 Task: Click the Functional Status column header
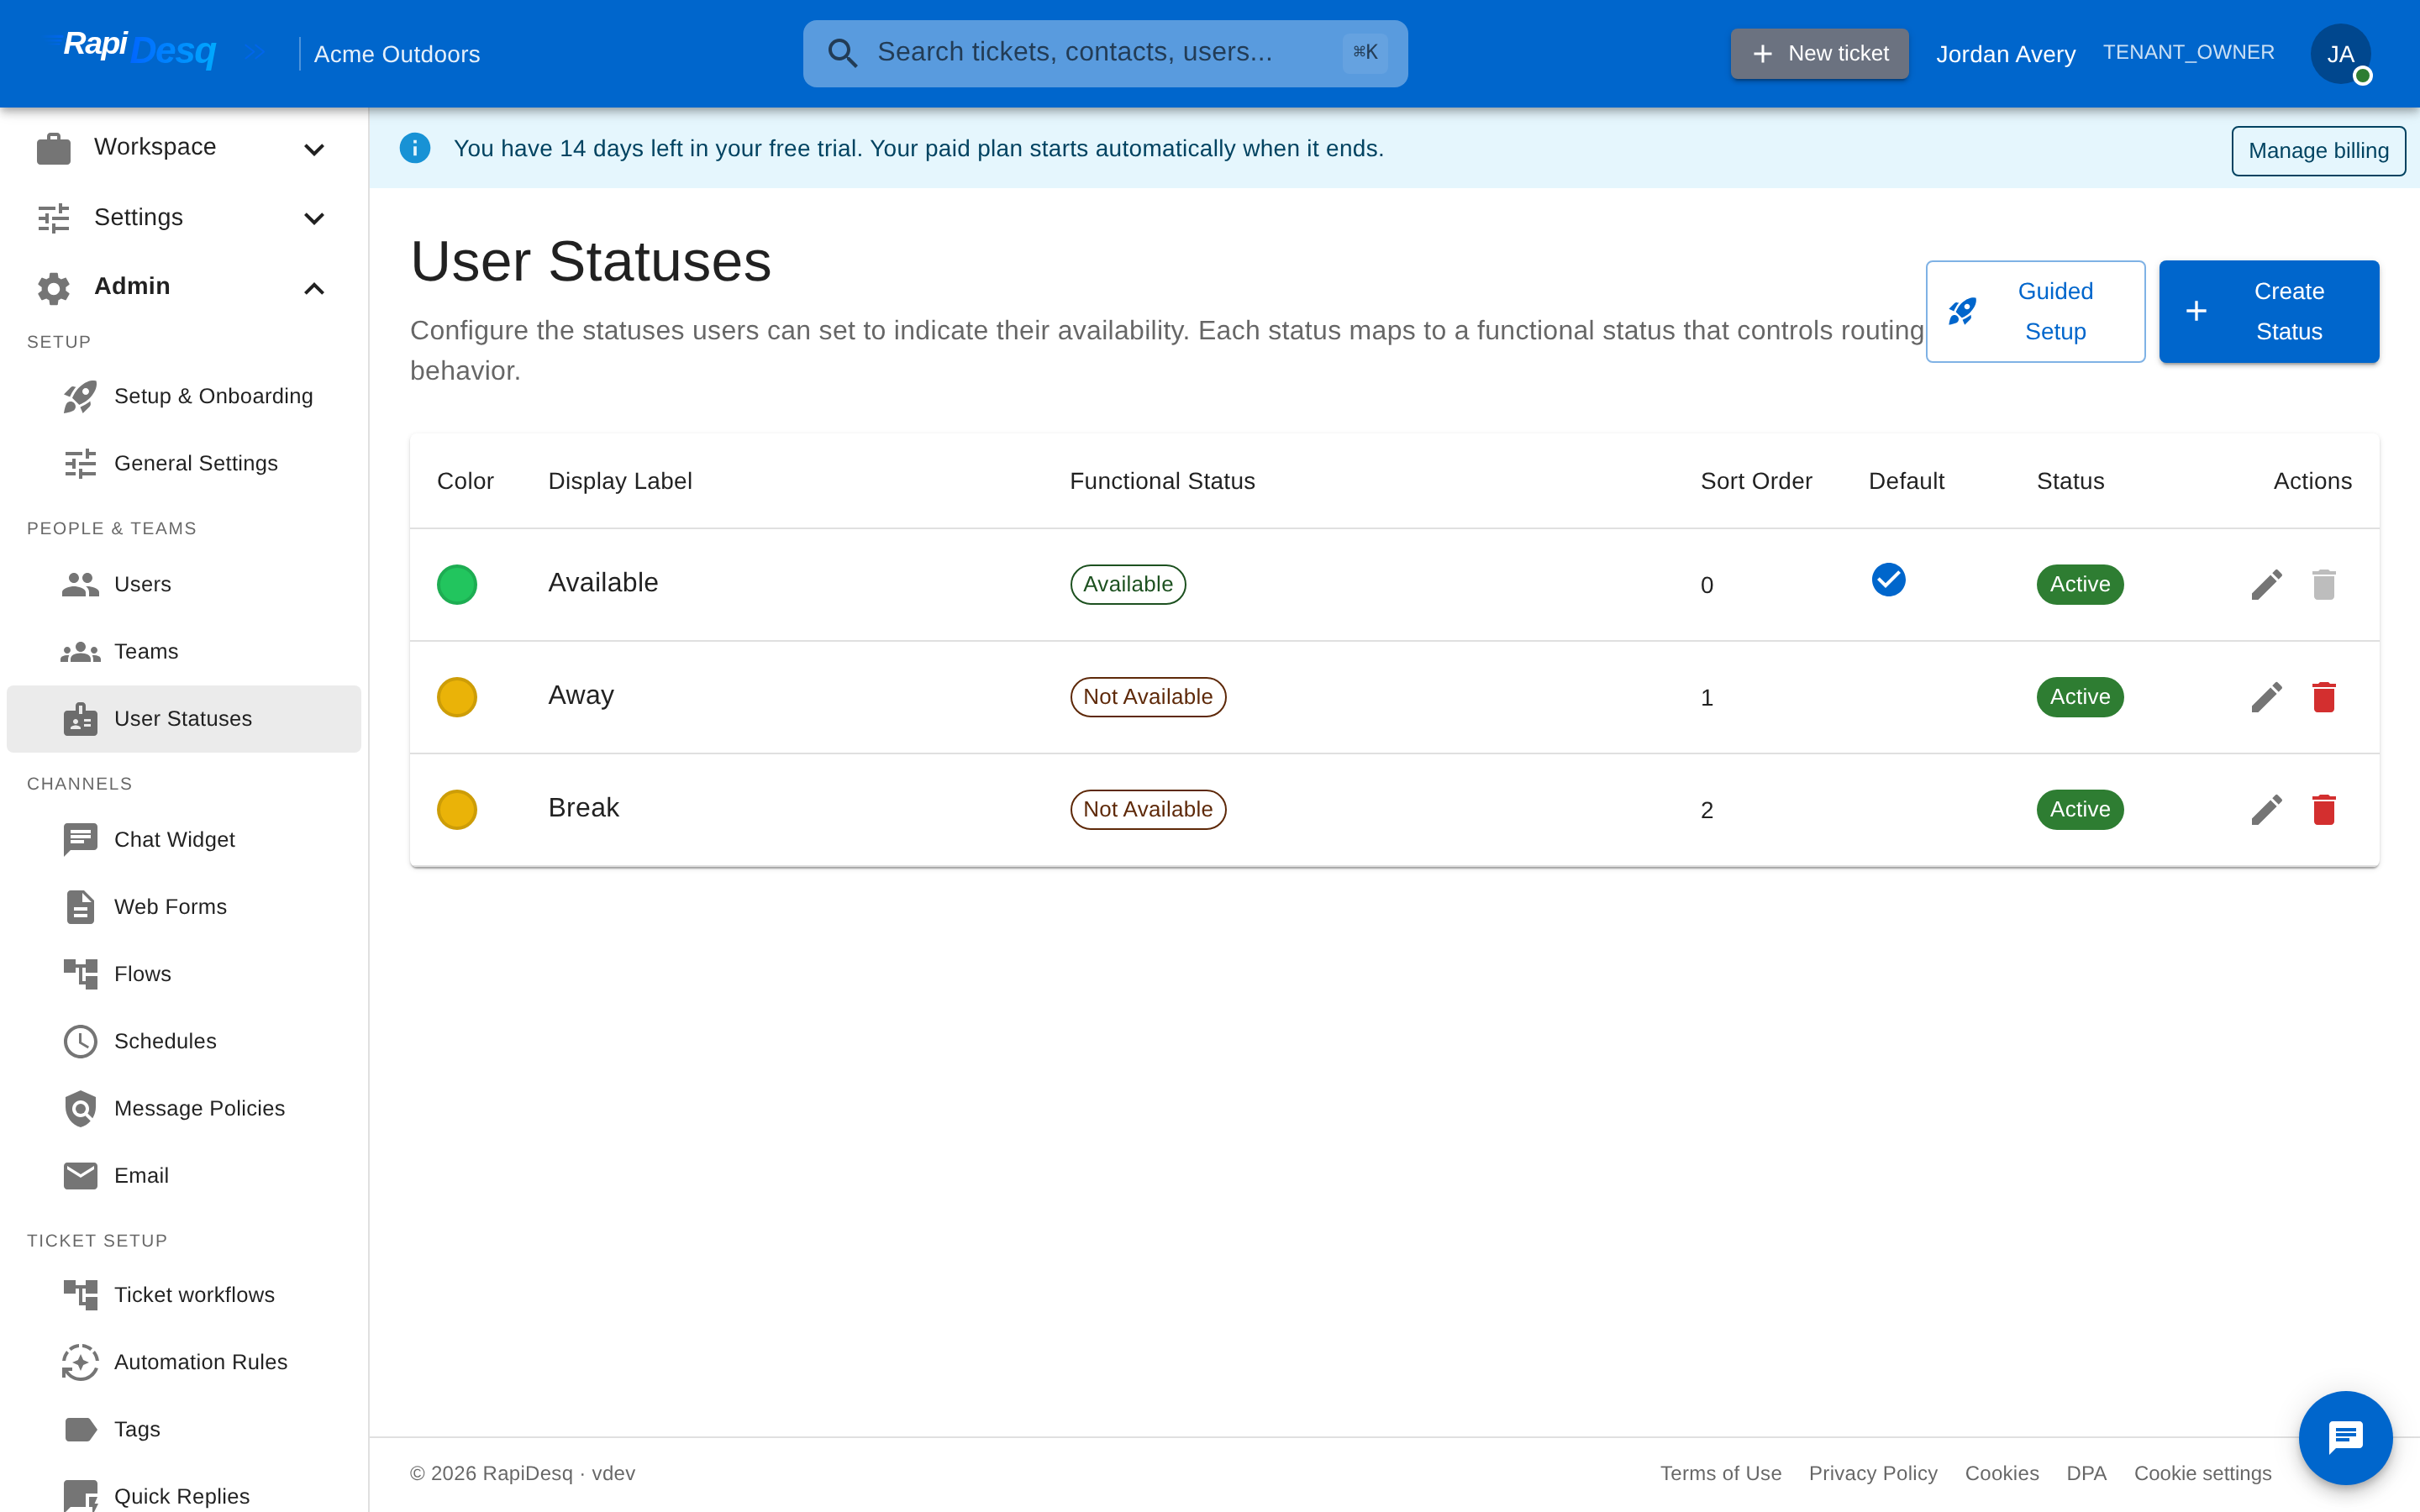point(1162,481)
